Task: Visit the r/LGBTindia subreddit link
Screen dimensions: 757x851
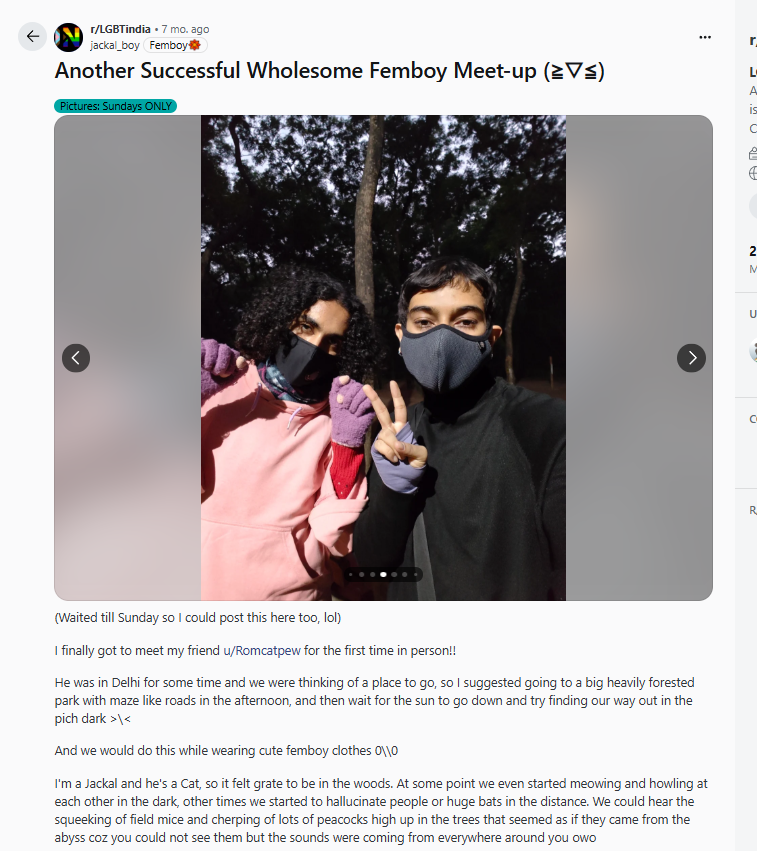Action: coord(120,29)
